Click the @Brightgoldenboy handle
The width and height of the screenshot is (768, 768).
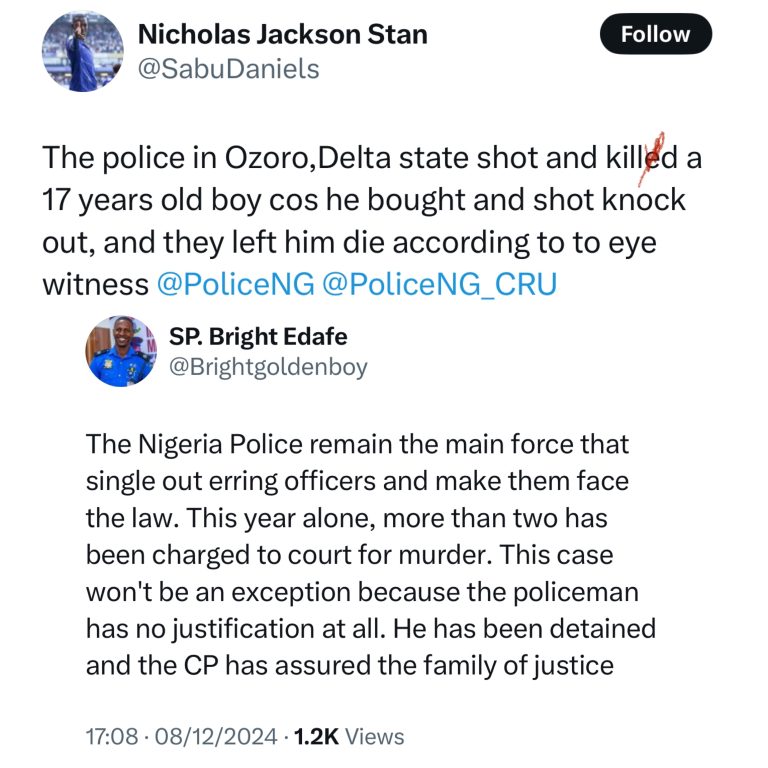(269, 367)
